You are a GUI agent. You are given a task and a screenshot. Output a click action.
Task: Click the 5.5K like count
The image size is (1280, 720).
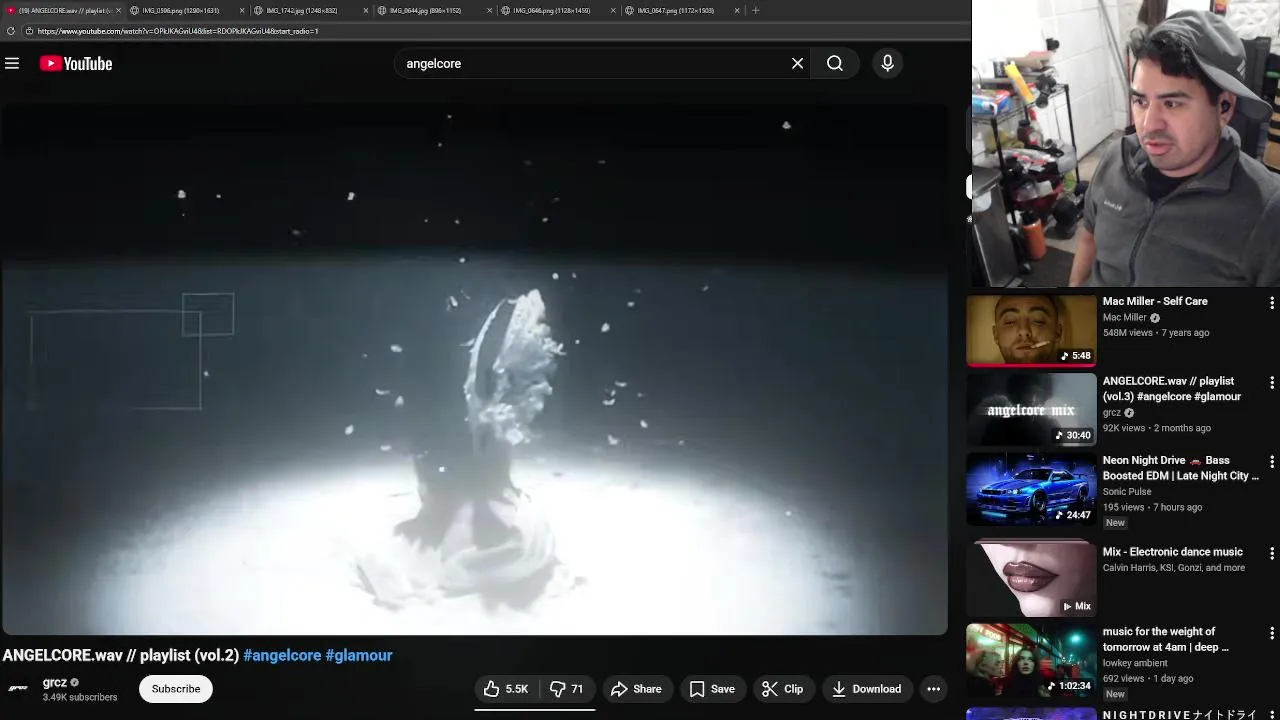(517, 689)
